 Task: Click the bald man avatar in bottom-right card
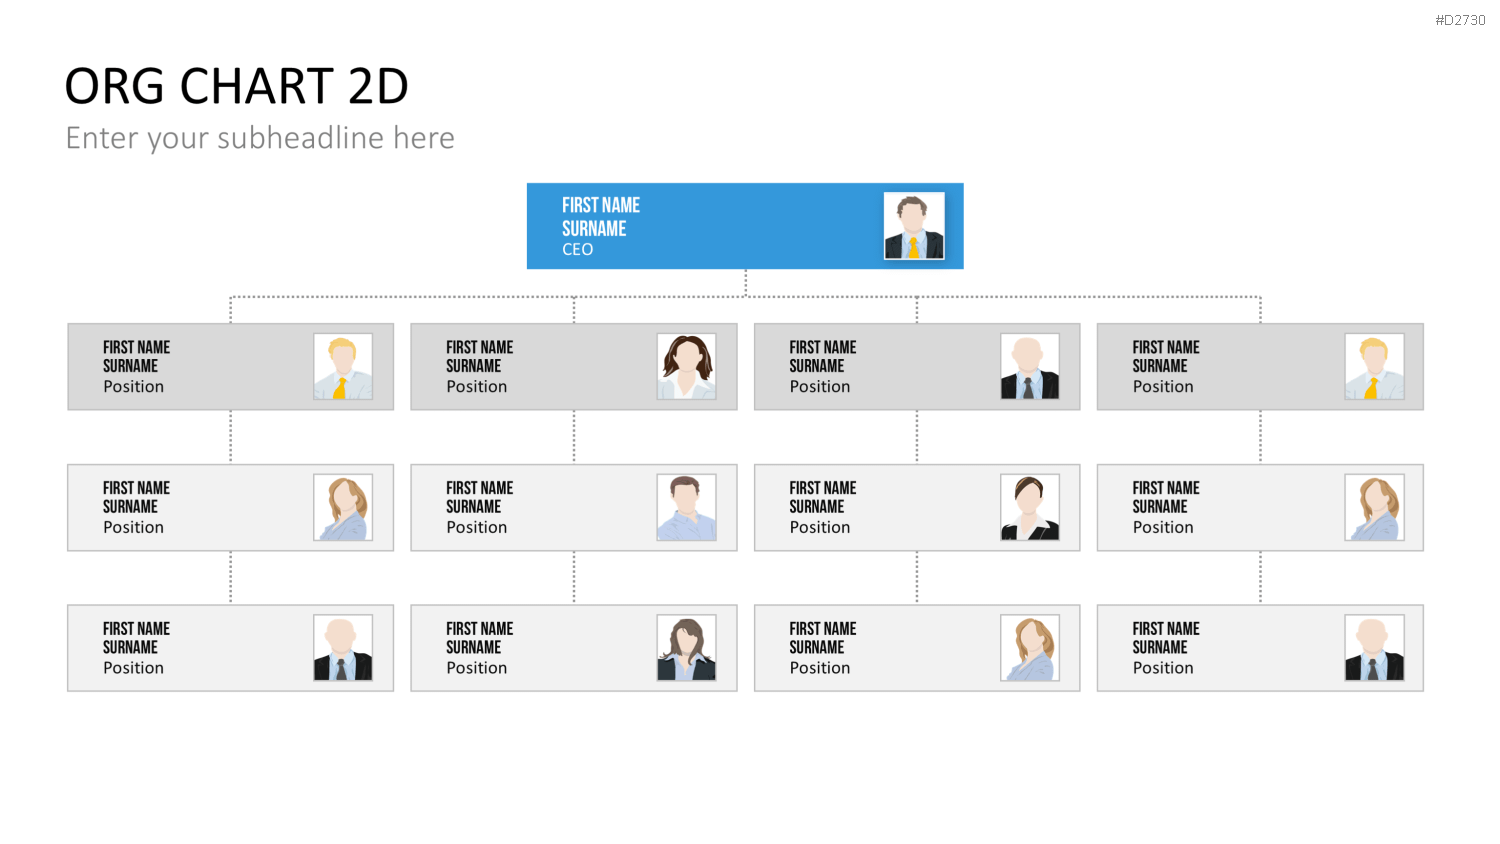pos(1375,648)
